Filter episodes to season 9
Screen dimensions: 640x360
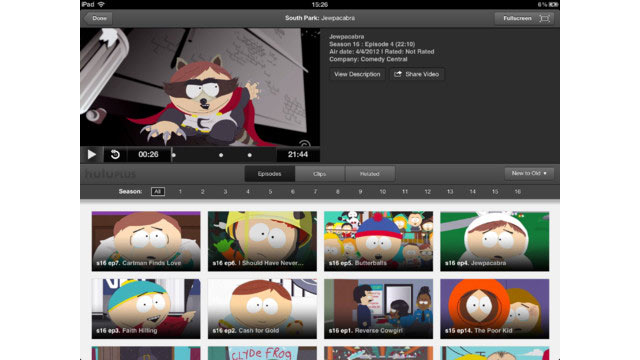point(360,191)
